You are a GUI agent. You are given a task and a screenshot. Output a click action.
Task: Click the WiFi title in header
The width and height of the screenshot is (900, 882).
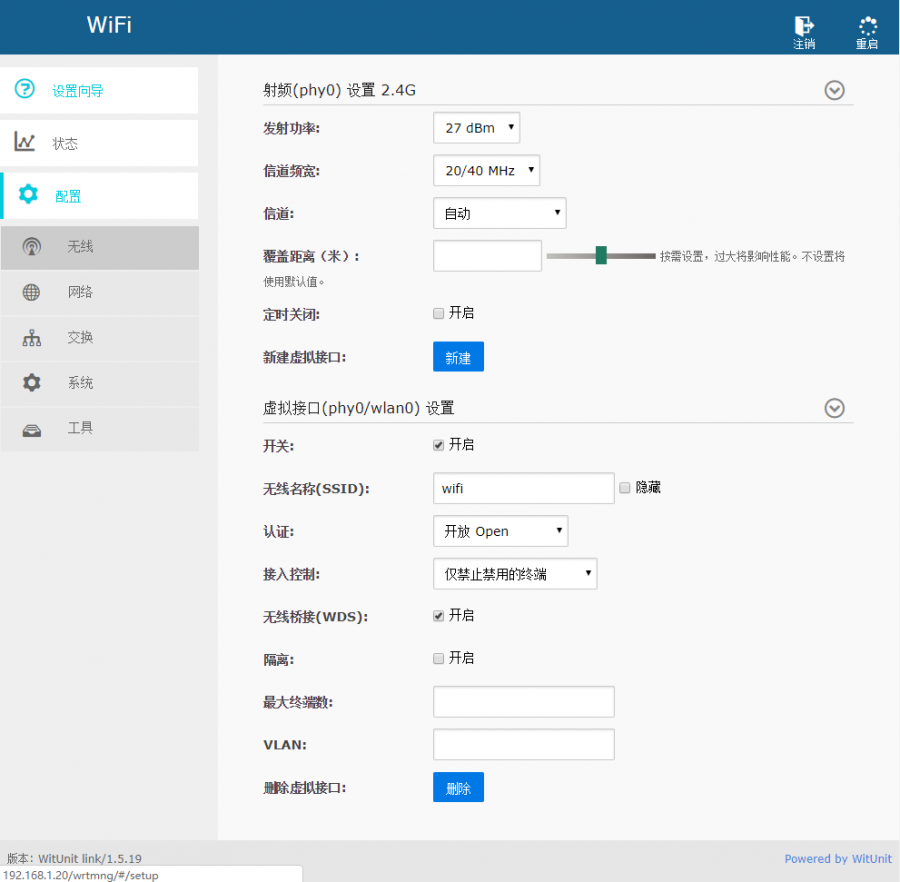pos(109,25)
